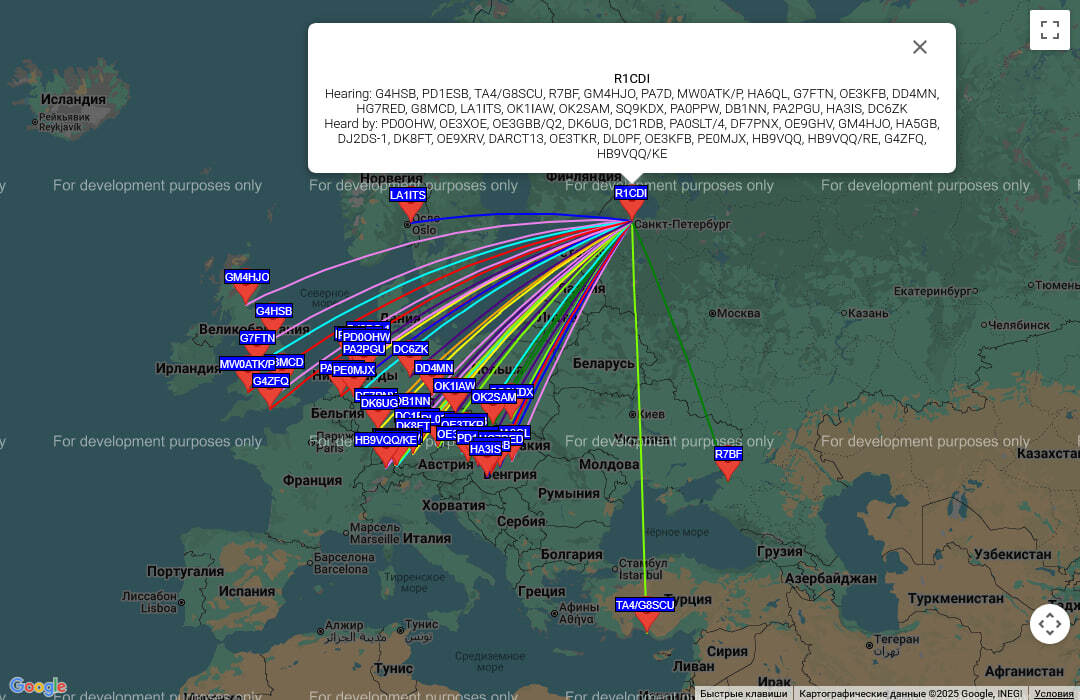Select the LA1ITS station marker
Viewport: 1080px width, 700px height.
pyautogui.click(x=411, y=212)
